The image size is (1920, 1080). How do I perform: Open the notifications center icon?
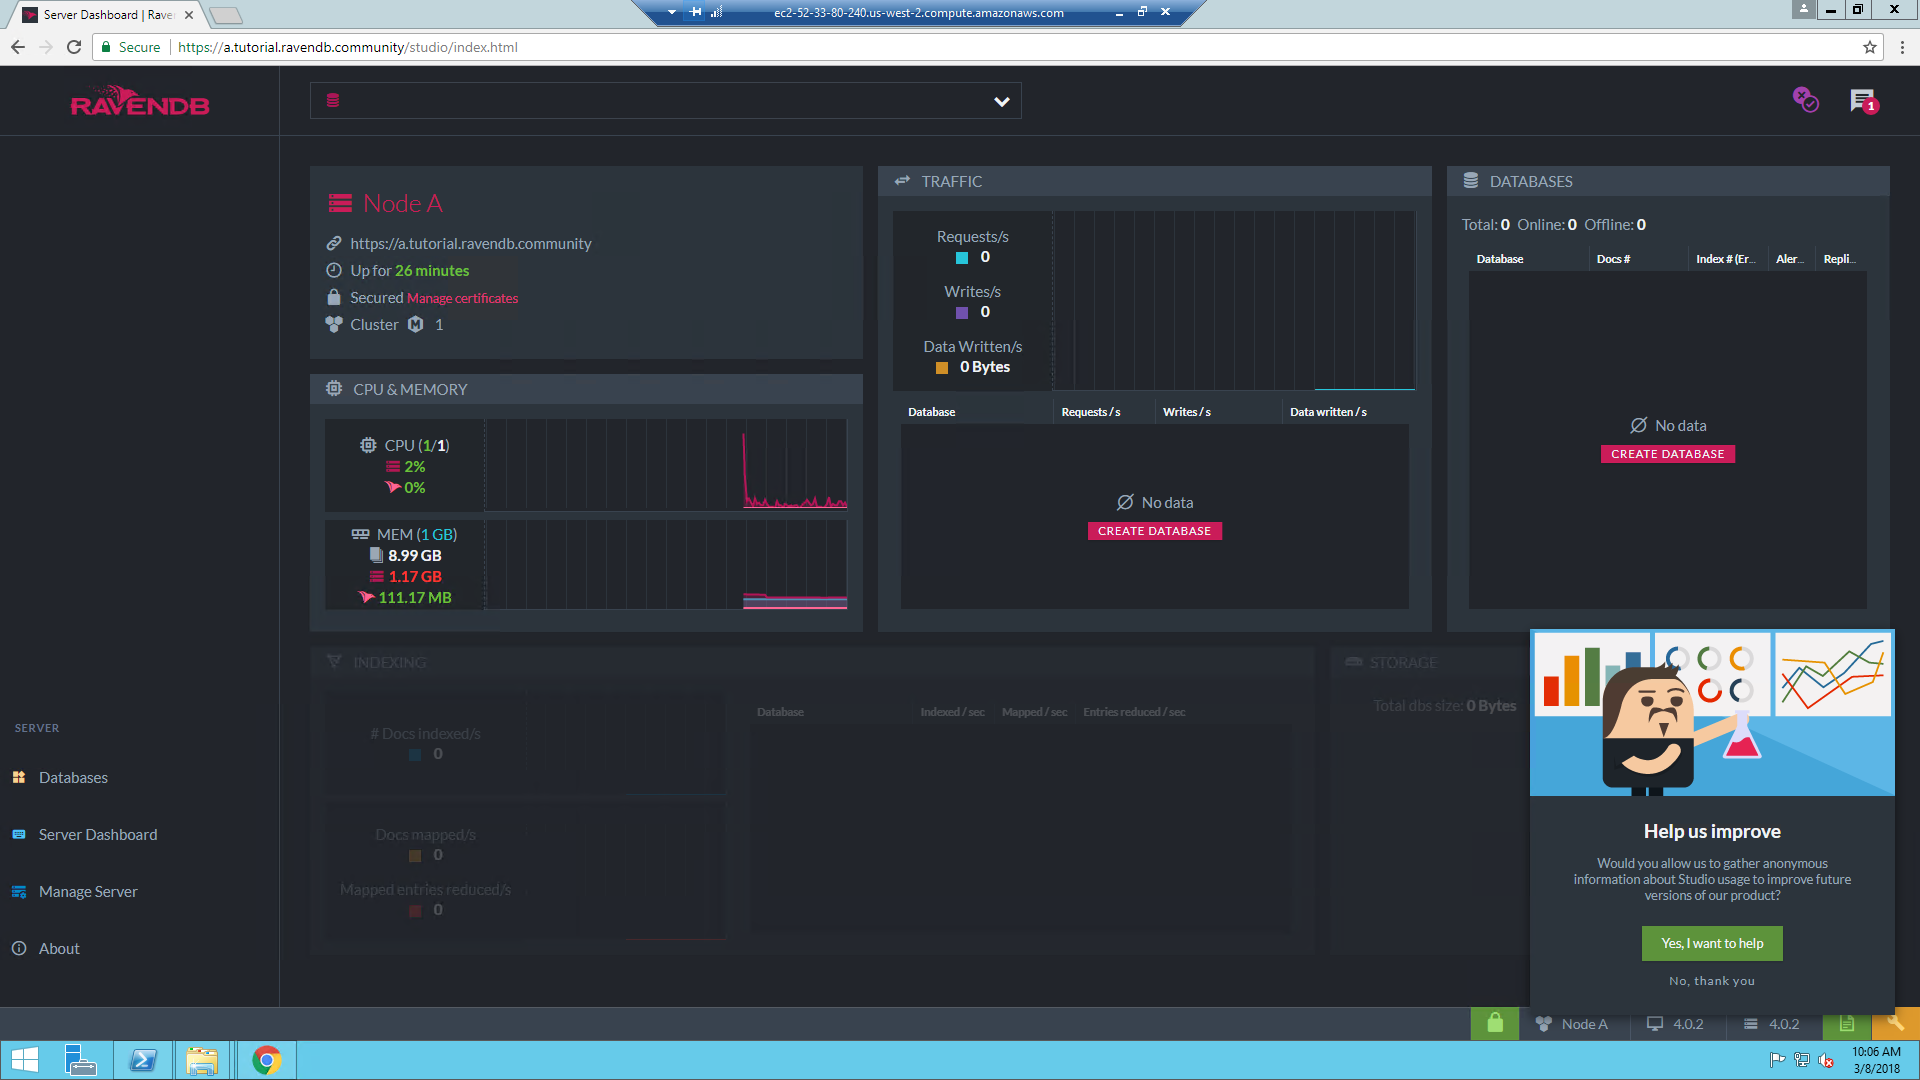[1863, 101]
